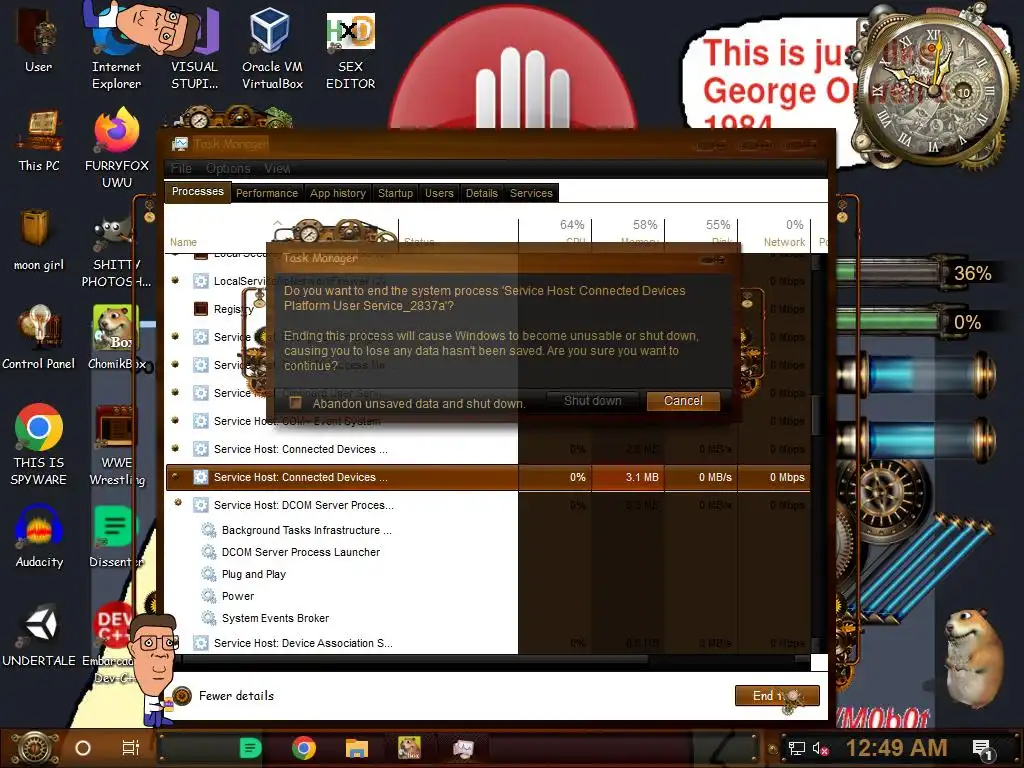The height and width of the screenshot is (768, 1024).
Task: Click Fewer details in Task Manager
Action: click(x=224, y=696)
